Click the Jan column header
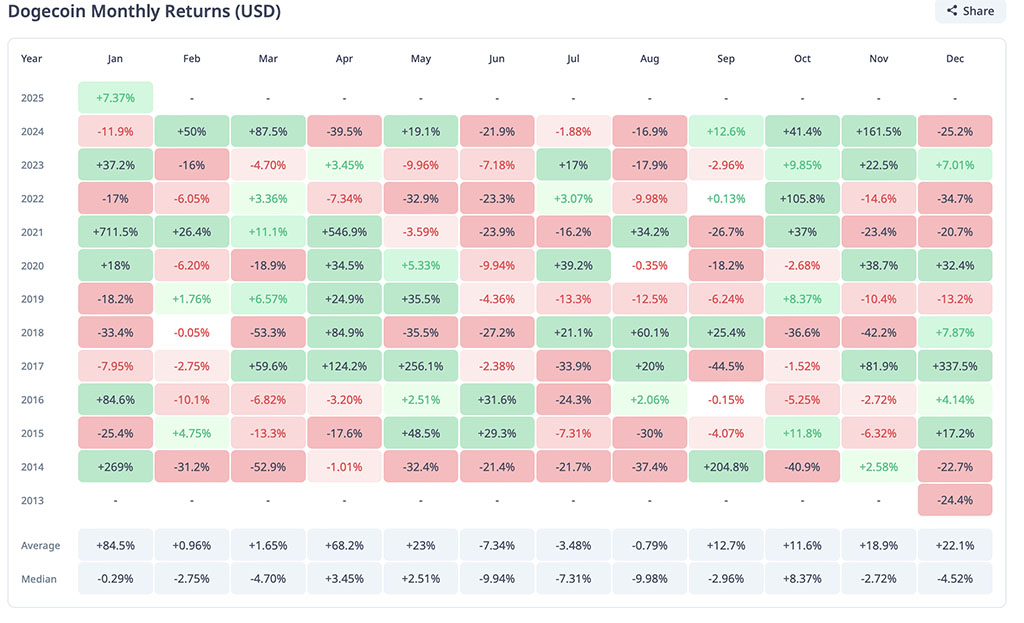Viewport: 1024px width, 623px height. (115, 59)
